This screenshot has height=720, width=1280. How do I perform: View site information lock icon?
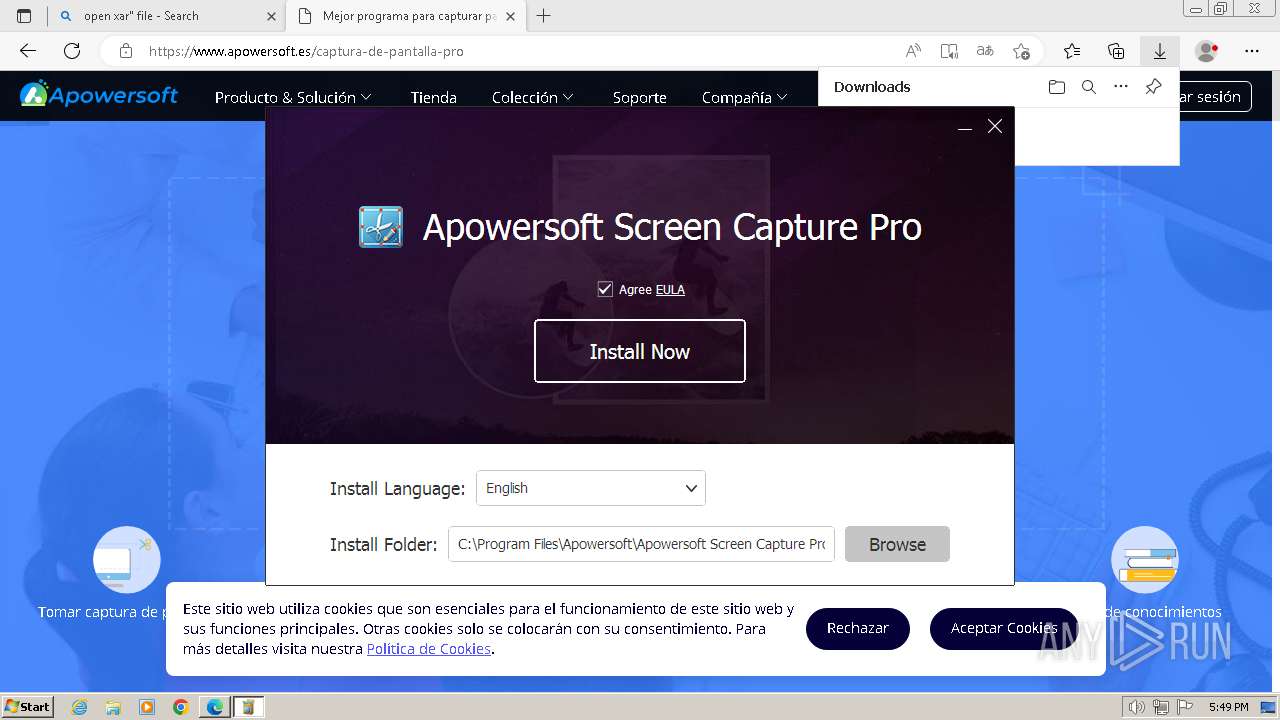[126, 51]
